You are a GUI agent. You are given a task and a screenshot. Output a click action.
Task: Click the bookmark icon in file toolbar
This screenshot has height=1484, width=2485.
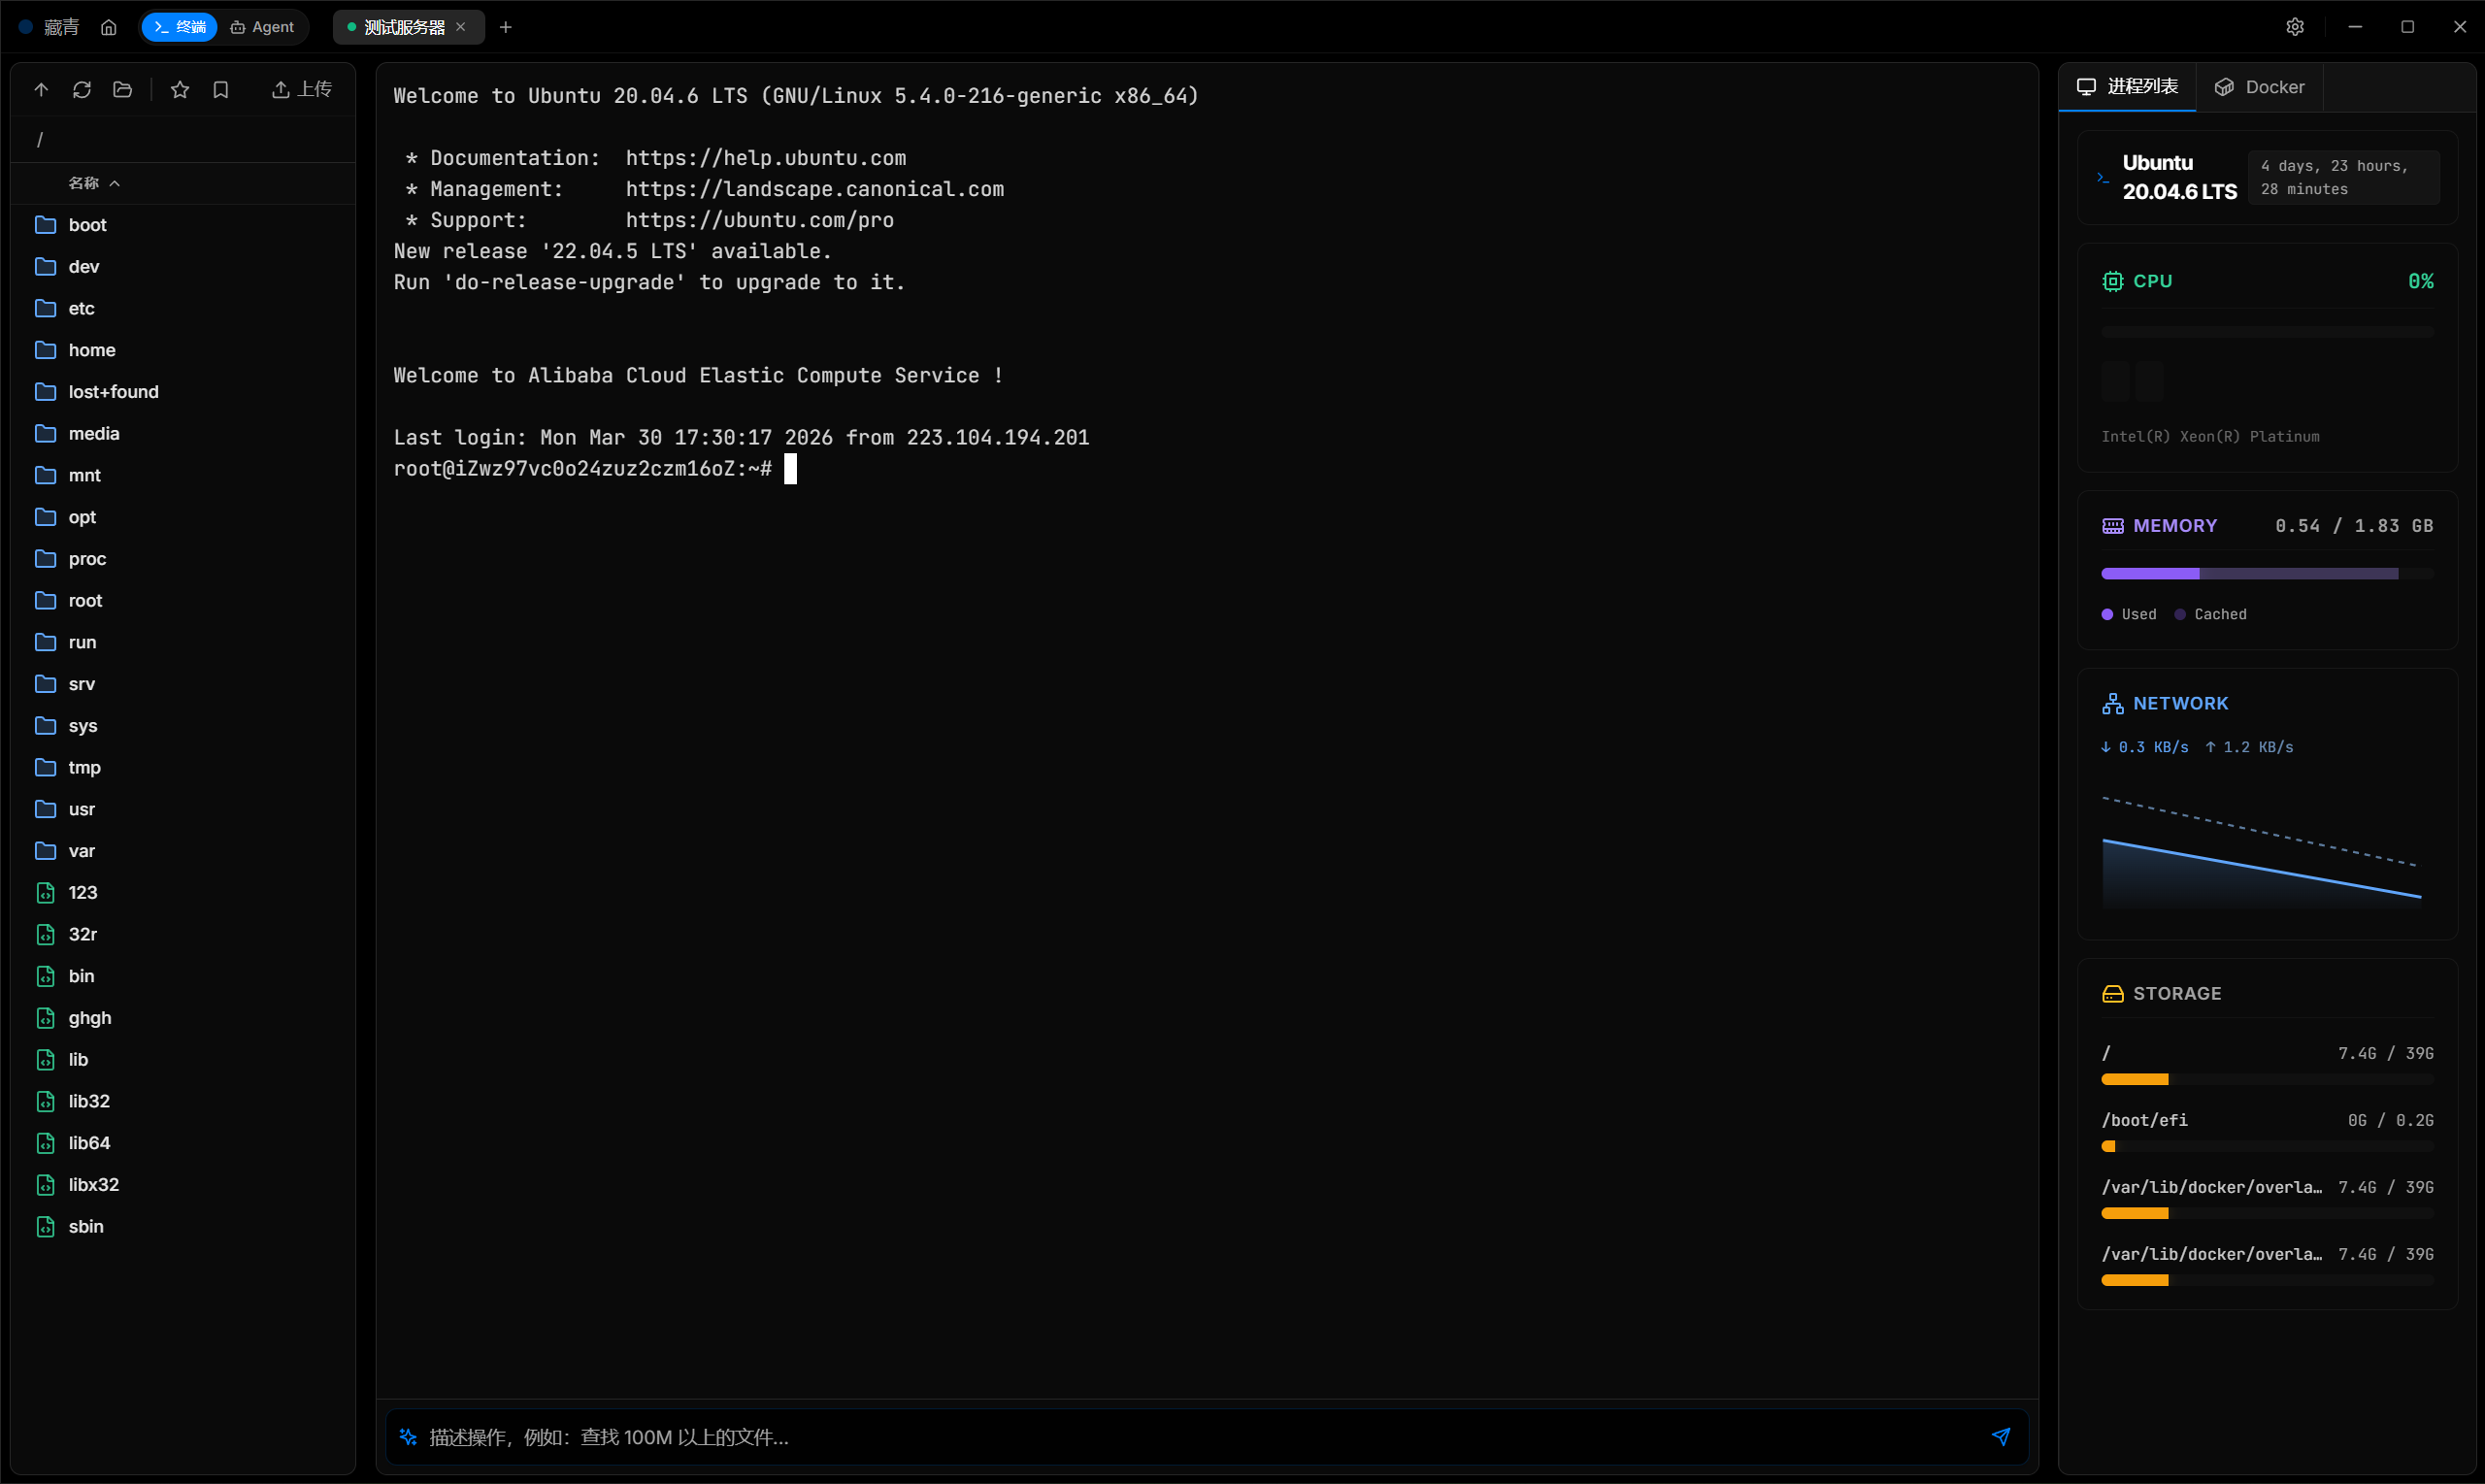coord(221,90)
